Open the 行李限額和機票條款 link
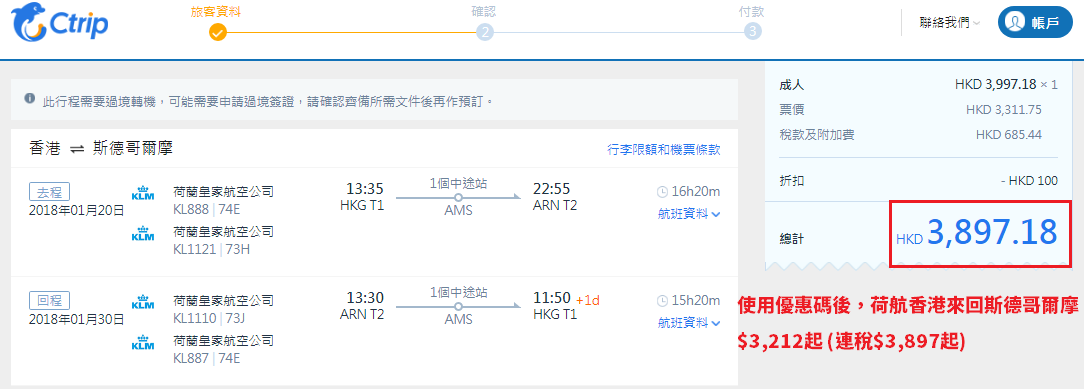The height and width of the screenshot is (389, 1084). (x=664, y=149)
